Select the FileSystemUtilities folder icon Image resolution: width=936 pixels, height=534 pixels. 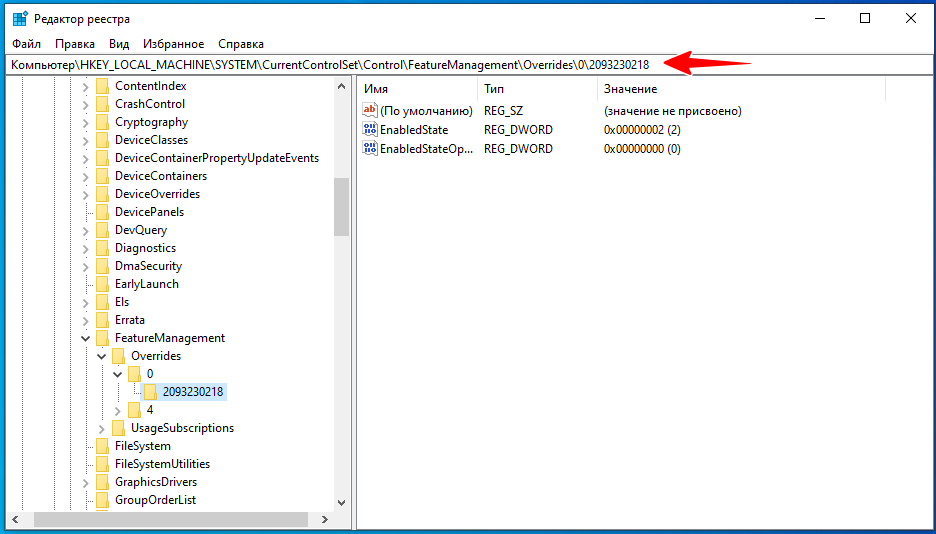point(102,464)
